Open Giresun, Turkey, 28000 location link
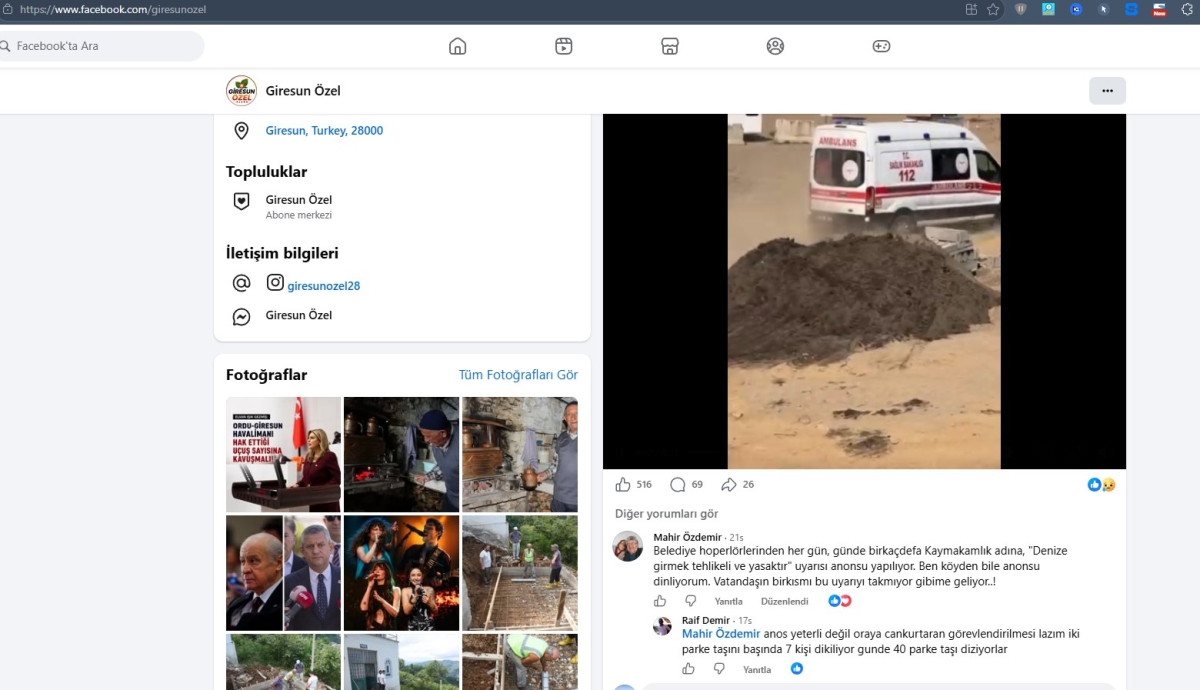Viewport: 1200px width, 690px height. pyautogui.click(x=324, y=131)
